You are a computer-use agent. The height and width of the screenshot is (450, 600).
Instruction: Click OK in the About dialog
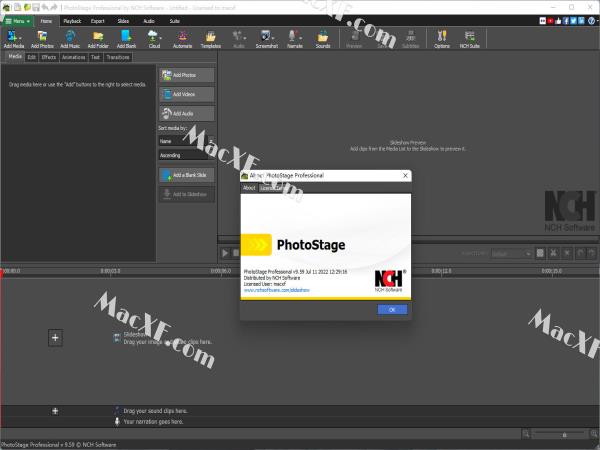[x=392, y=310]
